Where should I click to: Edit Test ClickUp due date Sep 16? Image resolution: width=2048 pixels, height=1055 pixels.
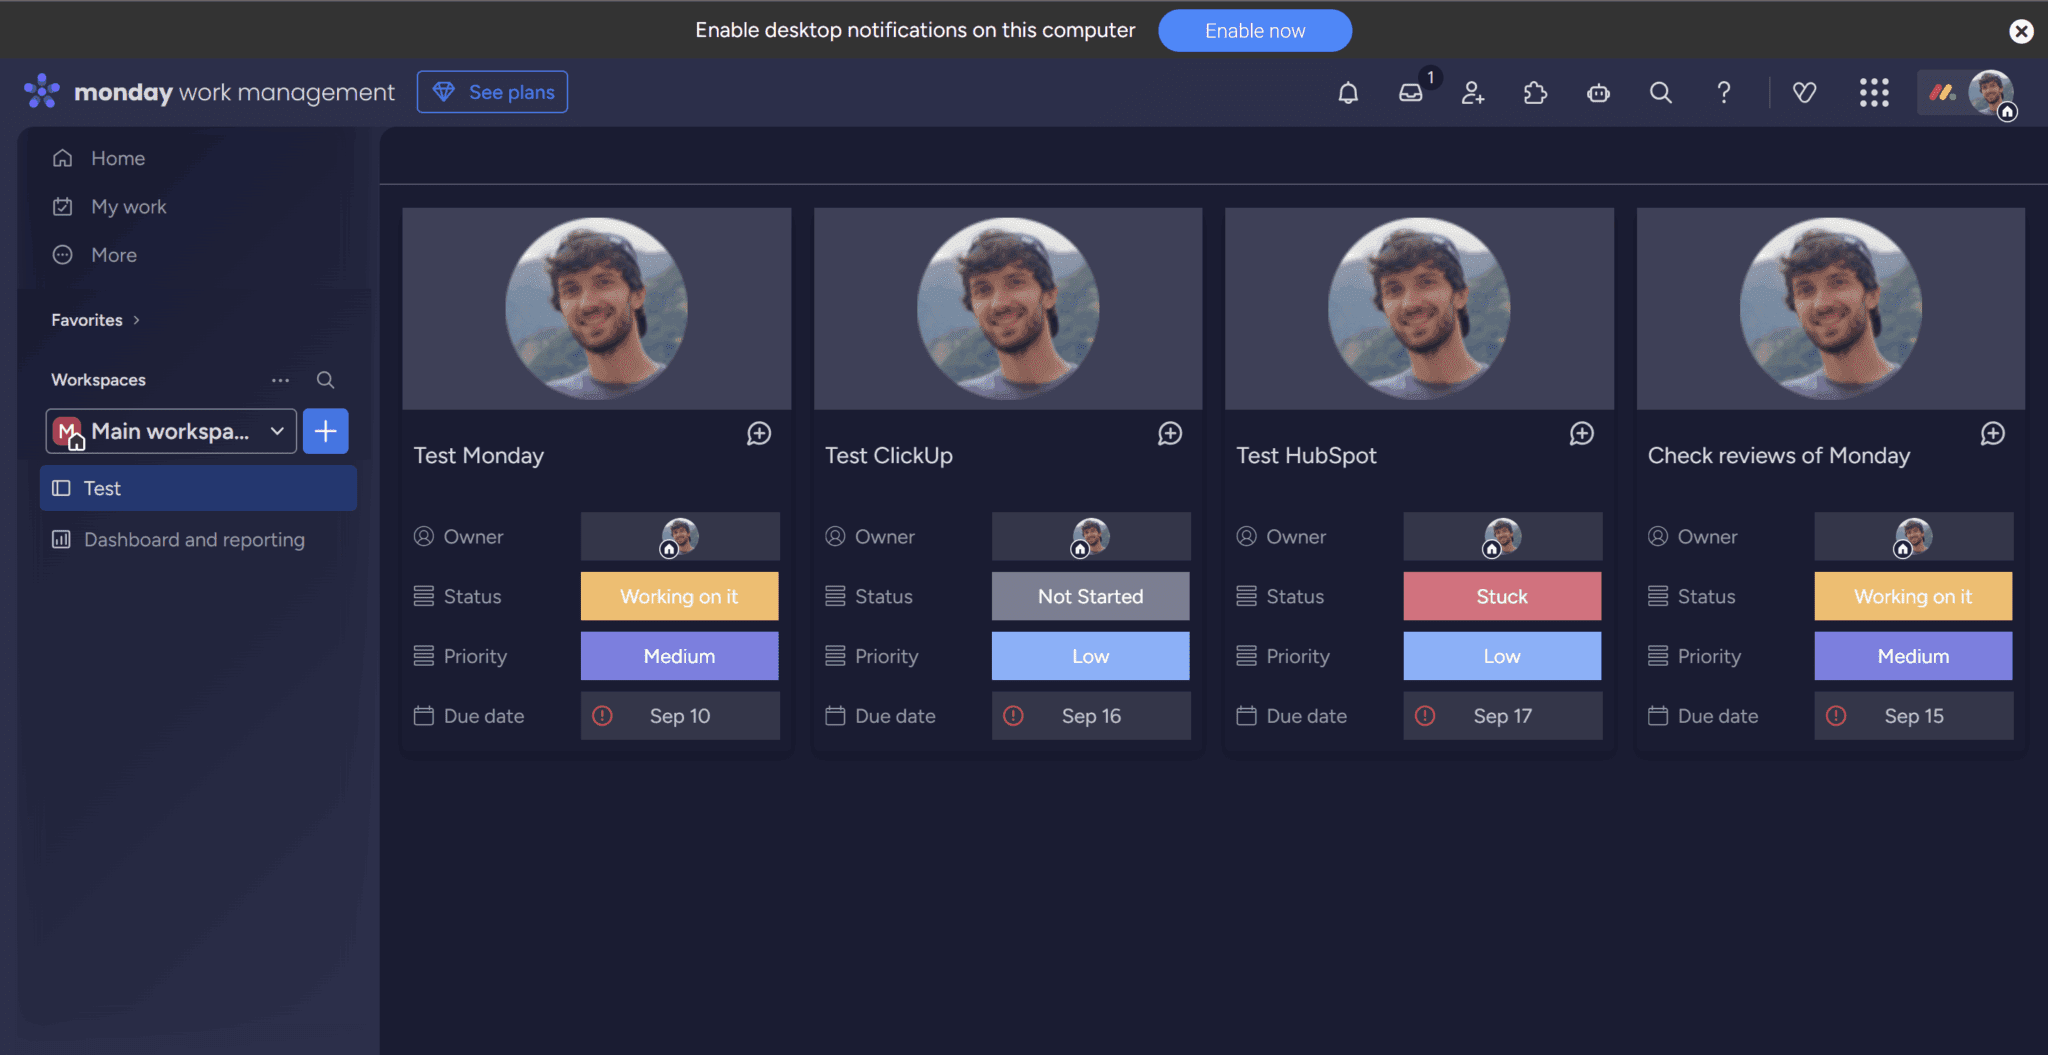click(x=1091, y=716)
